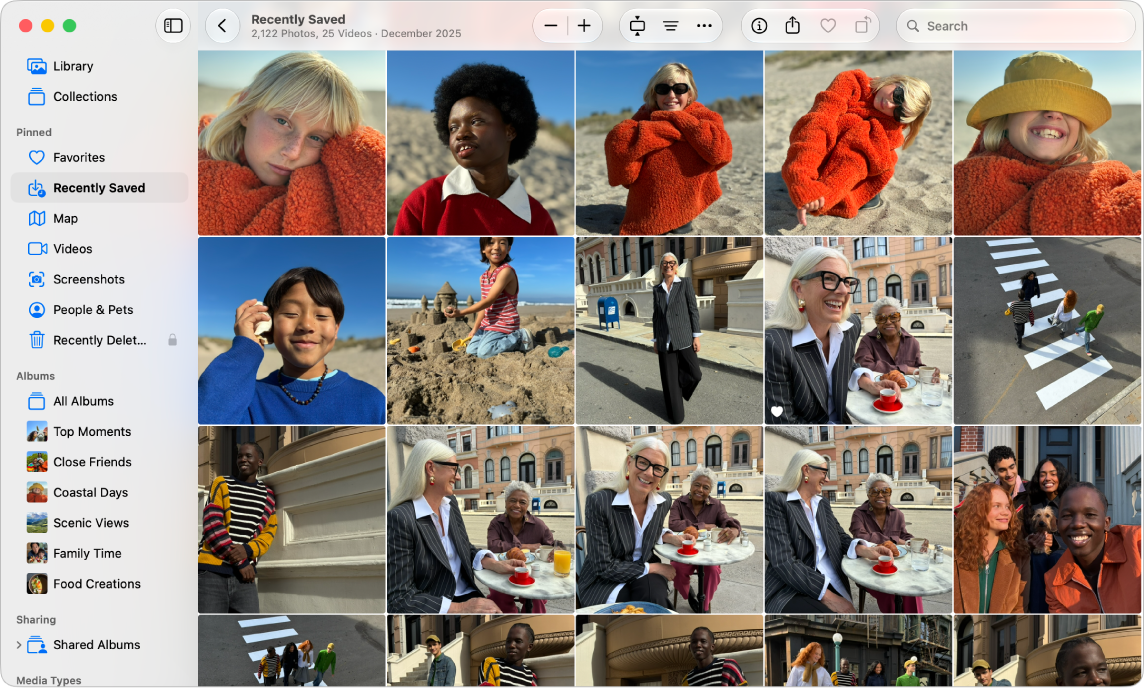The width and height of the screenshot is (1144, 690).
Task: Open People & Pets
Action: click(99, 310)
